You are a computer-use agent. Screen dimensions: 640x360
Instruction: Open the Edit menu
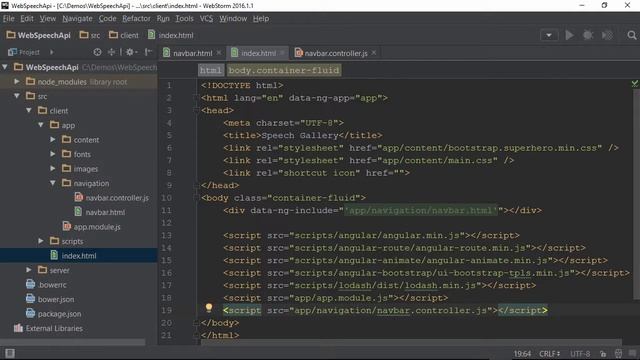click(x=27, y=19)
